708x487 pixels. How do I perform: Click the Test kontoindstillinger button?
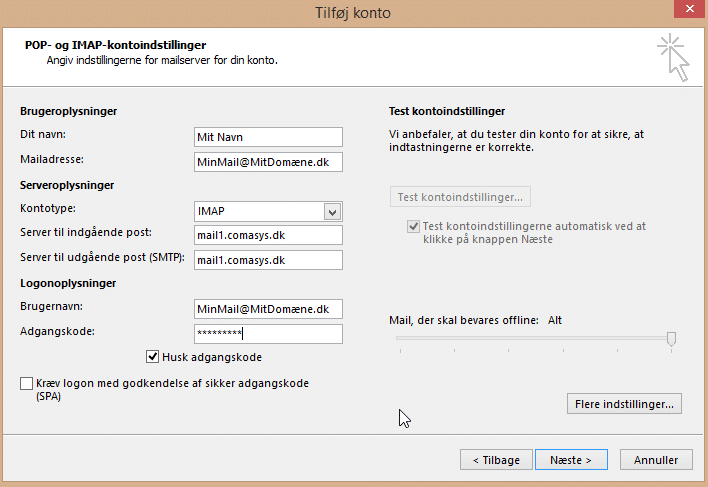pos(460,197)
